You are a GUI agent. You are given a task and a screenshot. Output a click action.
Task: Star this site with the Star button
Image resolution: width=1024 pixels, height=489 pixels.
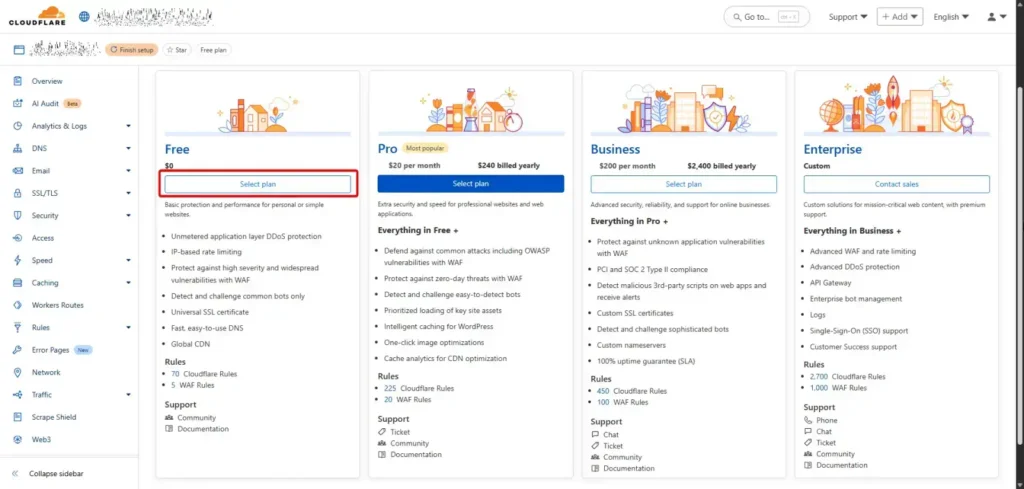pos(176,50)
